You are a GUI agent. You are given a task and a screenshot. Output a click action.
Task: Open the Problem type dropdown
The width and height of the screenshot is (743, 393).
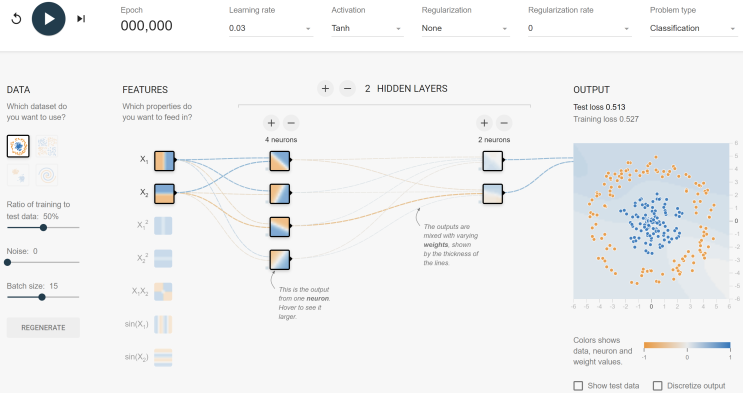pyautogui.click(x=693, y=28)
